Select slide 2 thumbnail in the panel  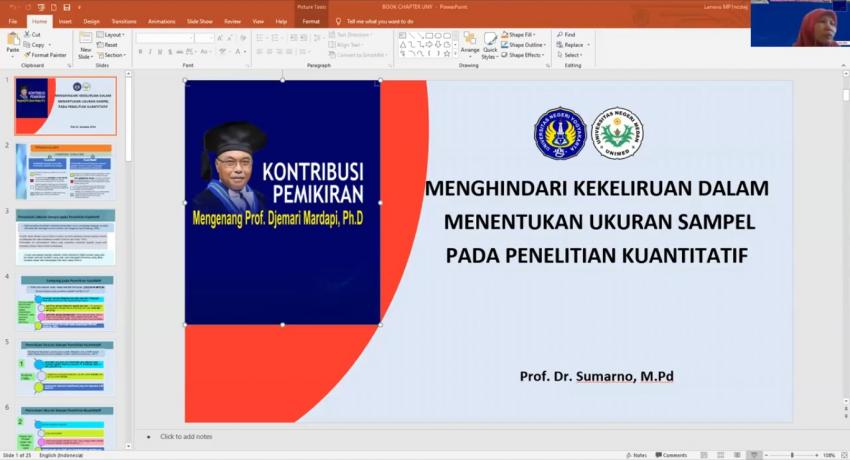point(65,171)
